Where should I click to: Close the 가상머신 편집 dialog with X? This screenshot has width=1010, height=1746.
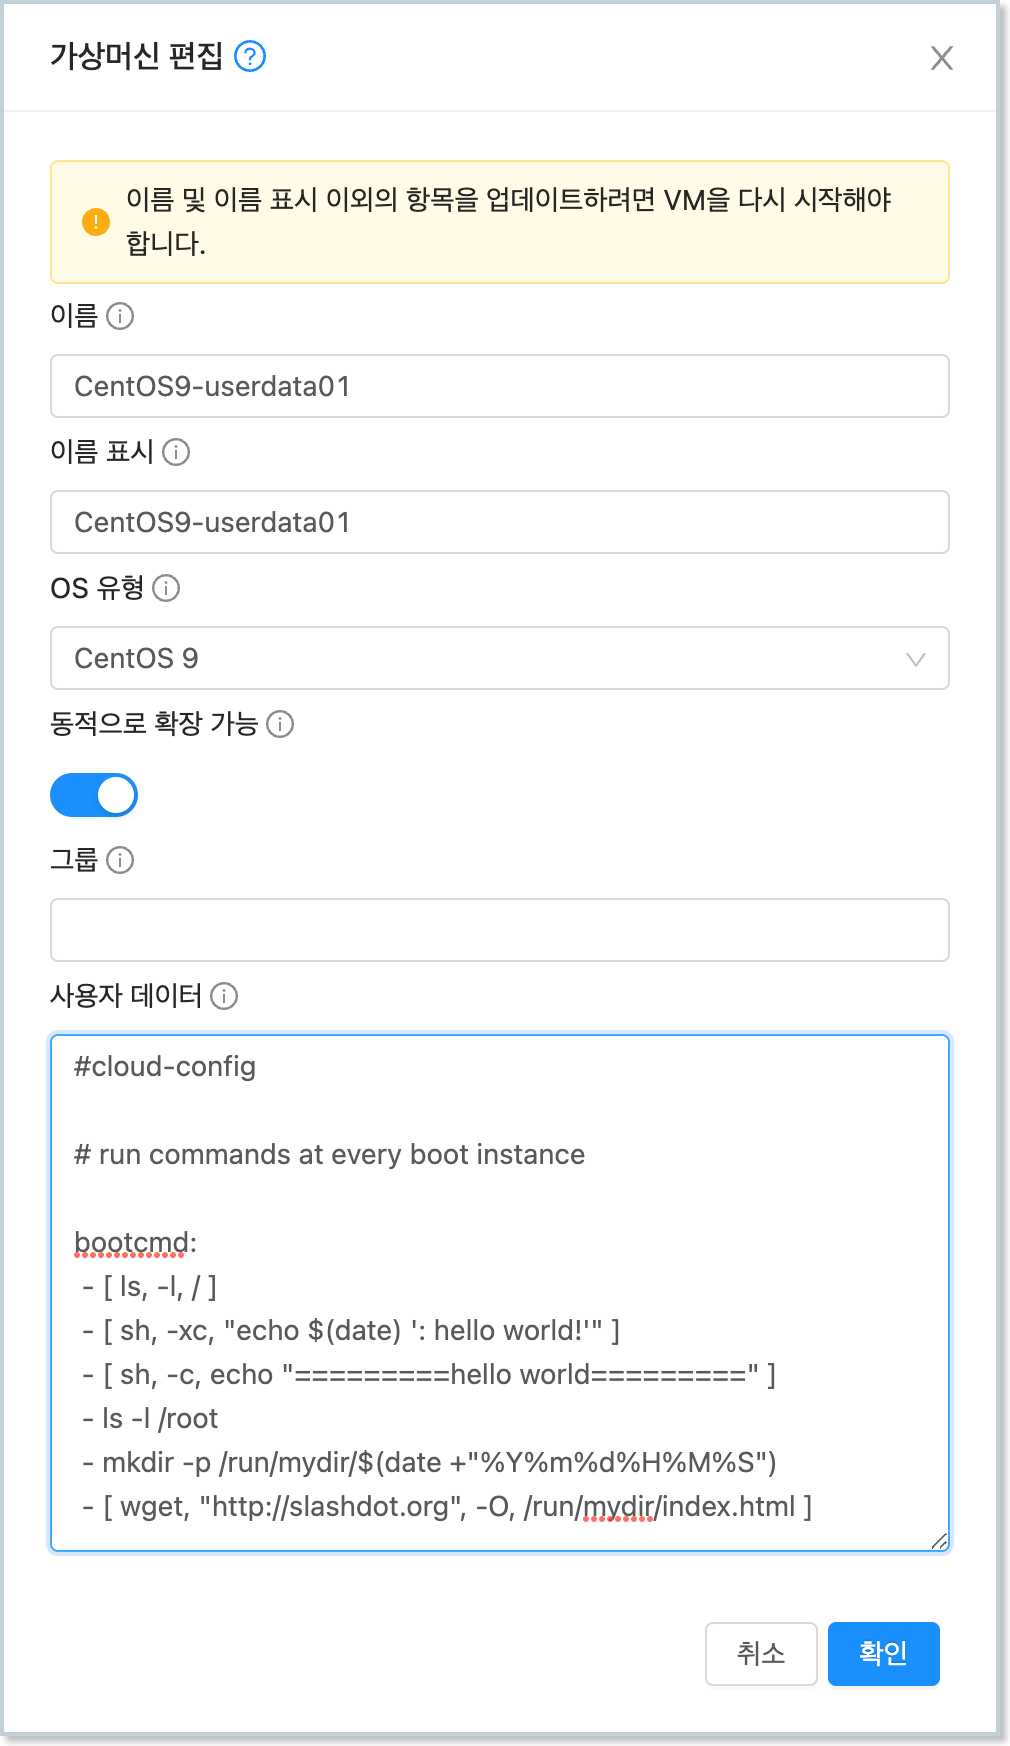tap(941, 58)
